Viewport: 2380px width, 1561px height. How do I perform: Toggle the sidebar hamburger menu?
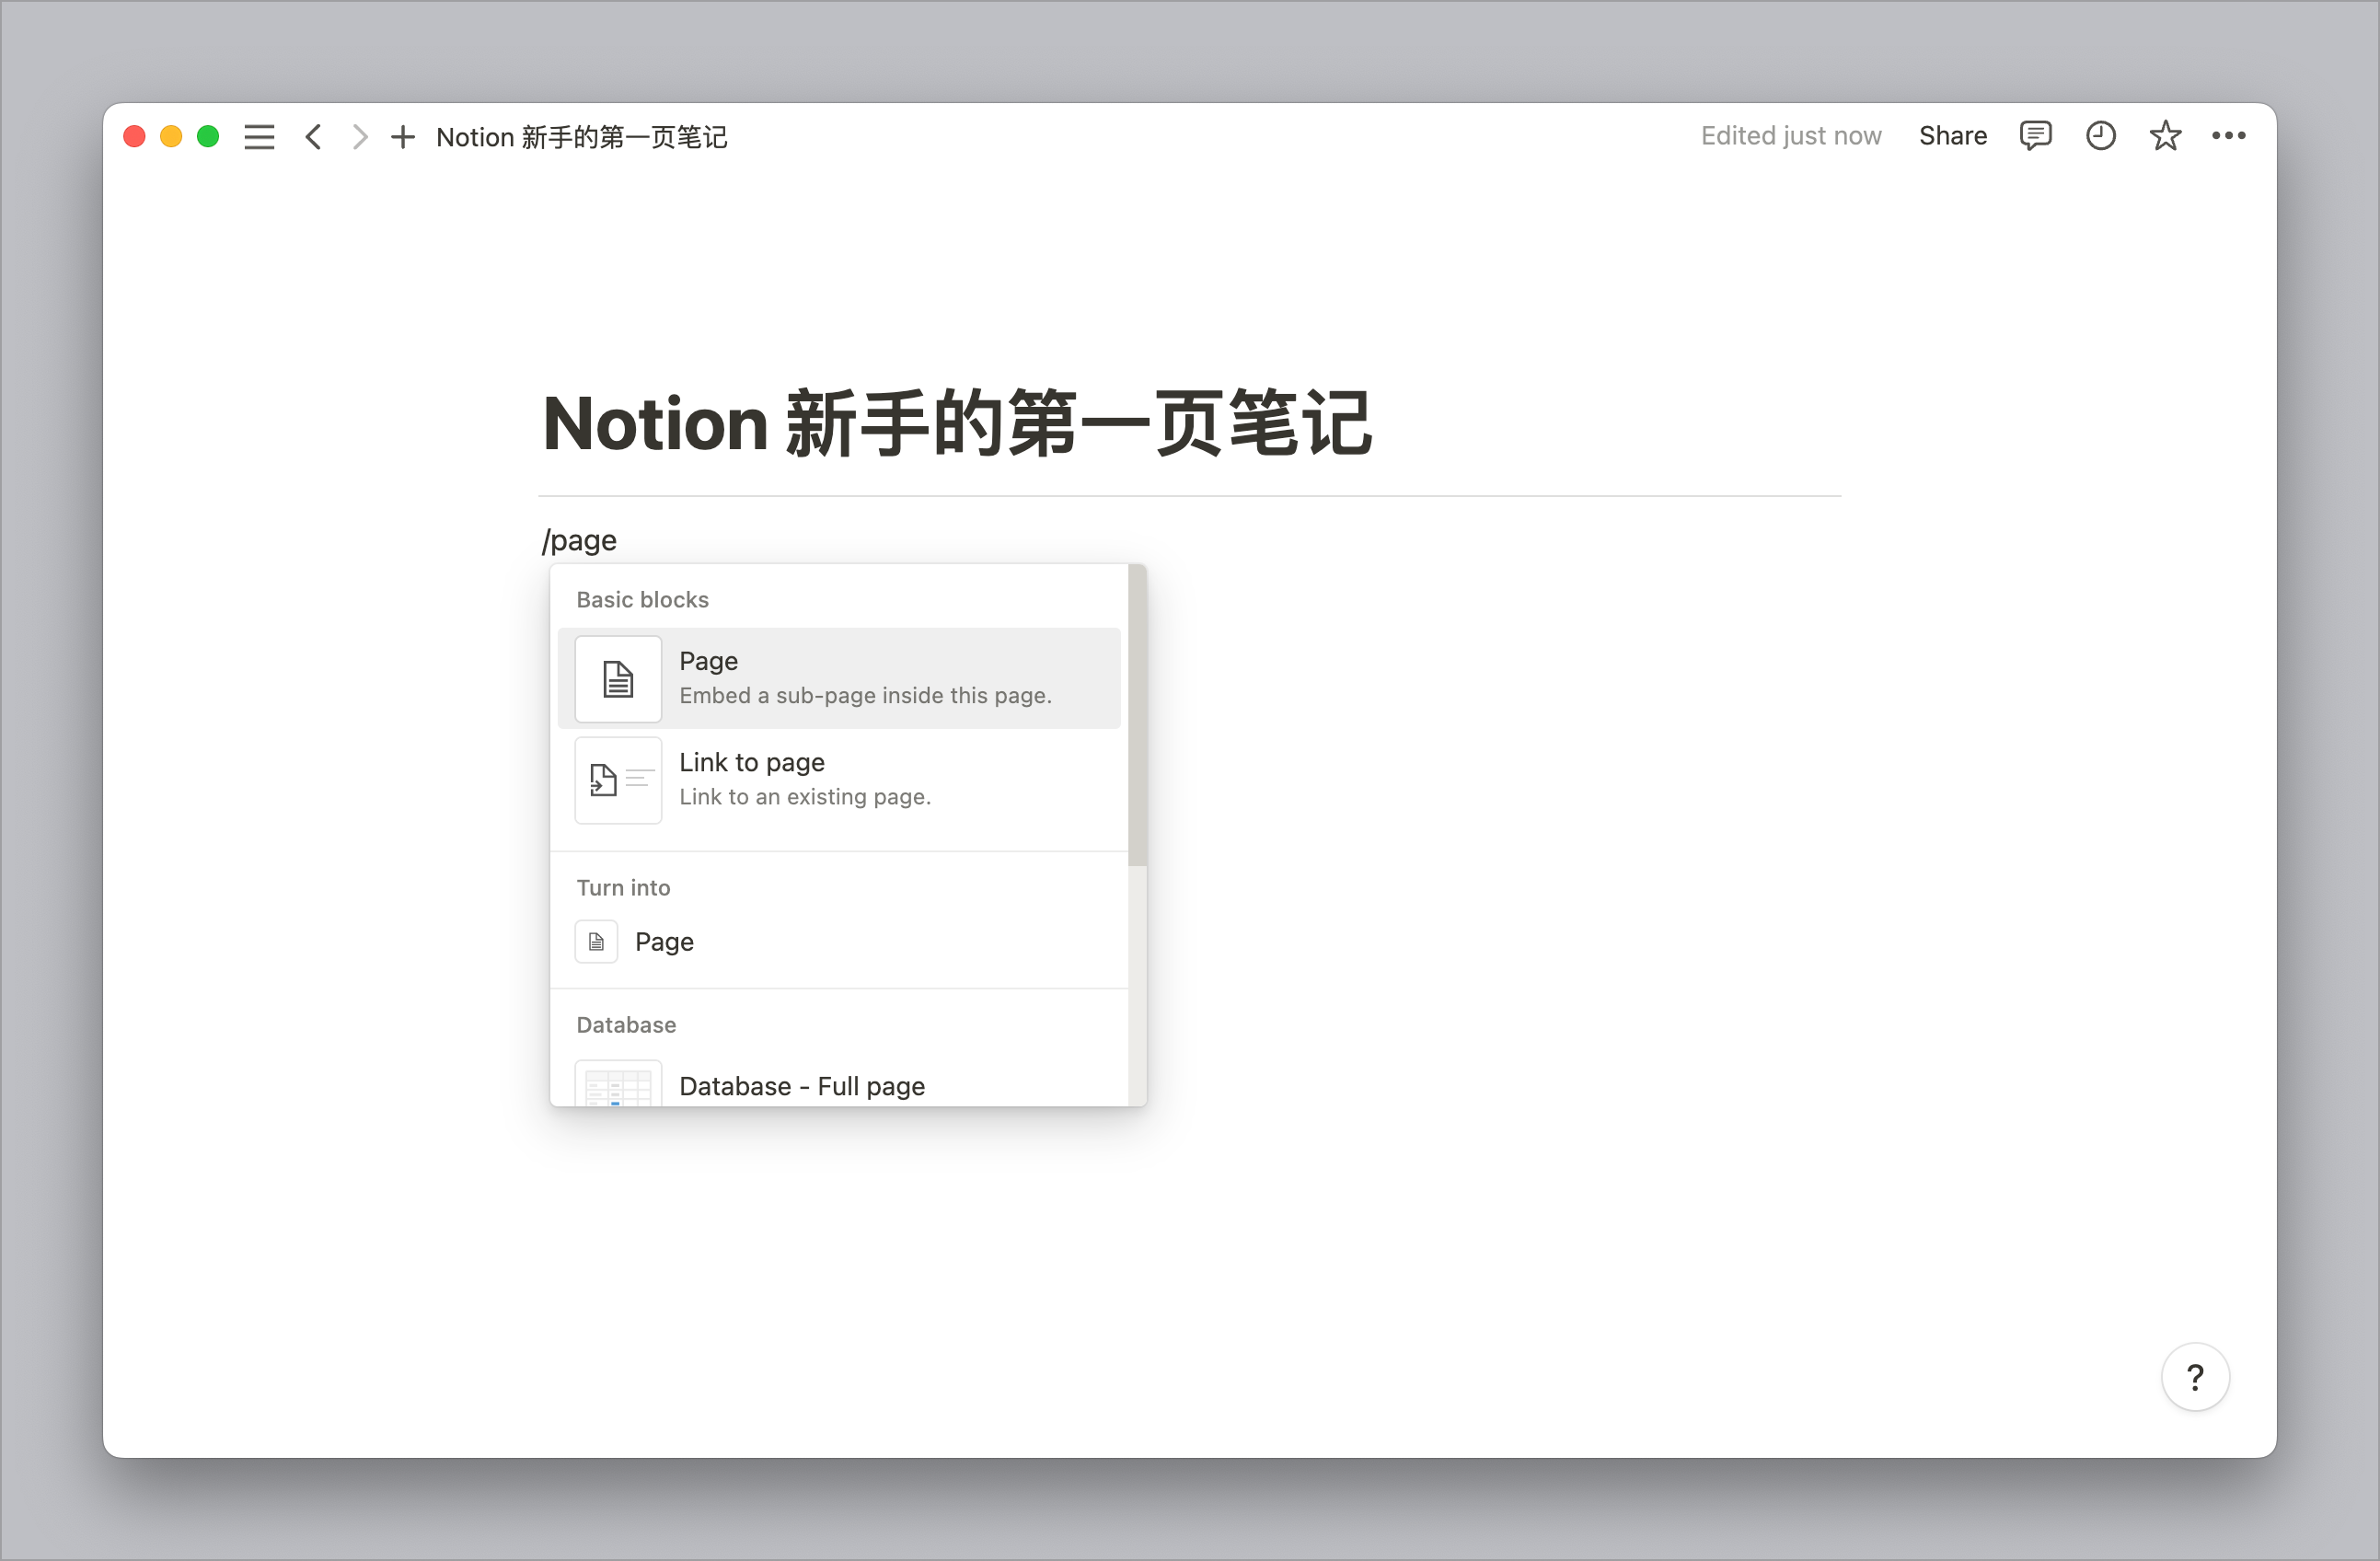click(x=259, y=136)
